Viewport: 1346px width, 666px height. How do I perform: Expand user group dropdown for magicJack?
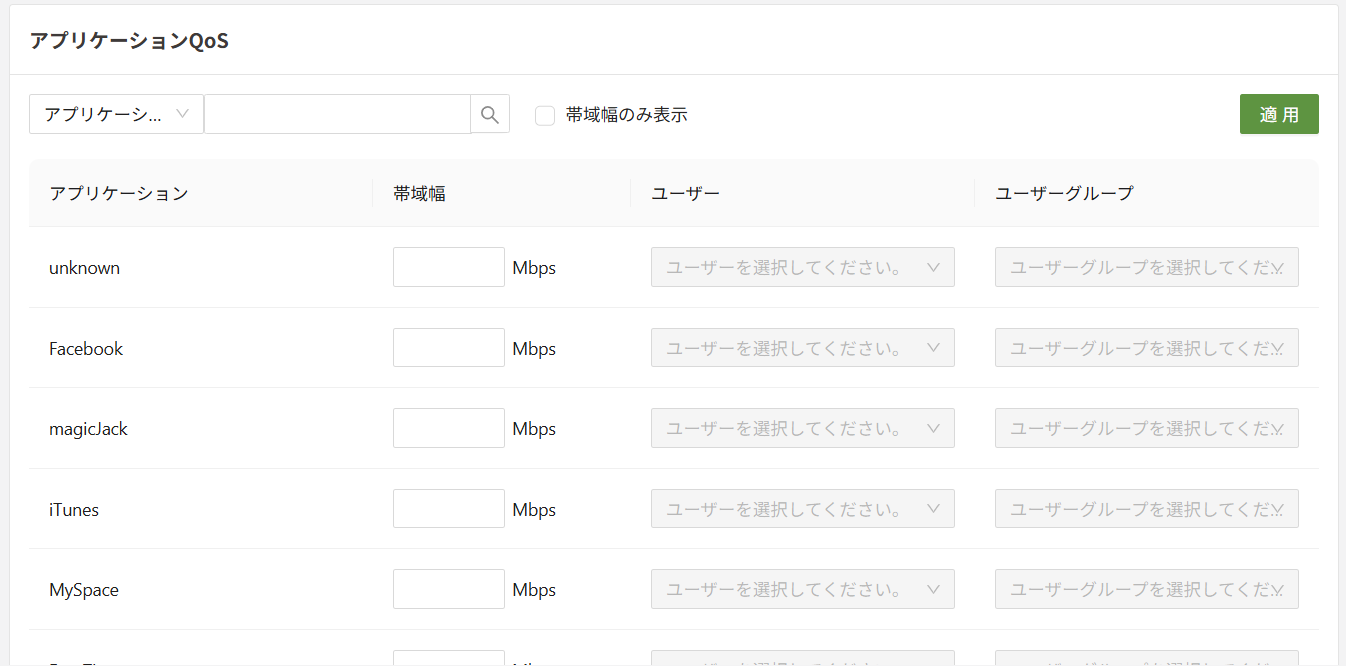point(1146,428)
